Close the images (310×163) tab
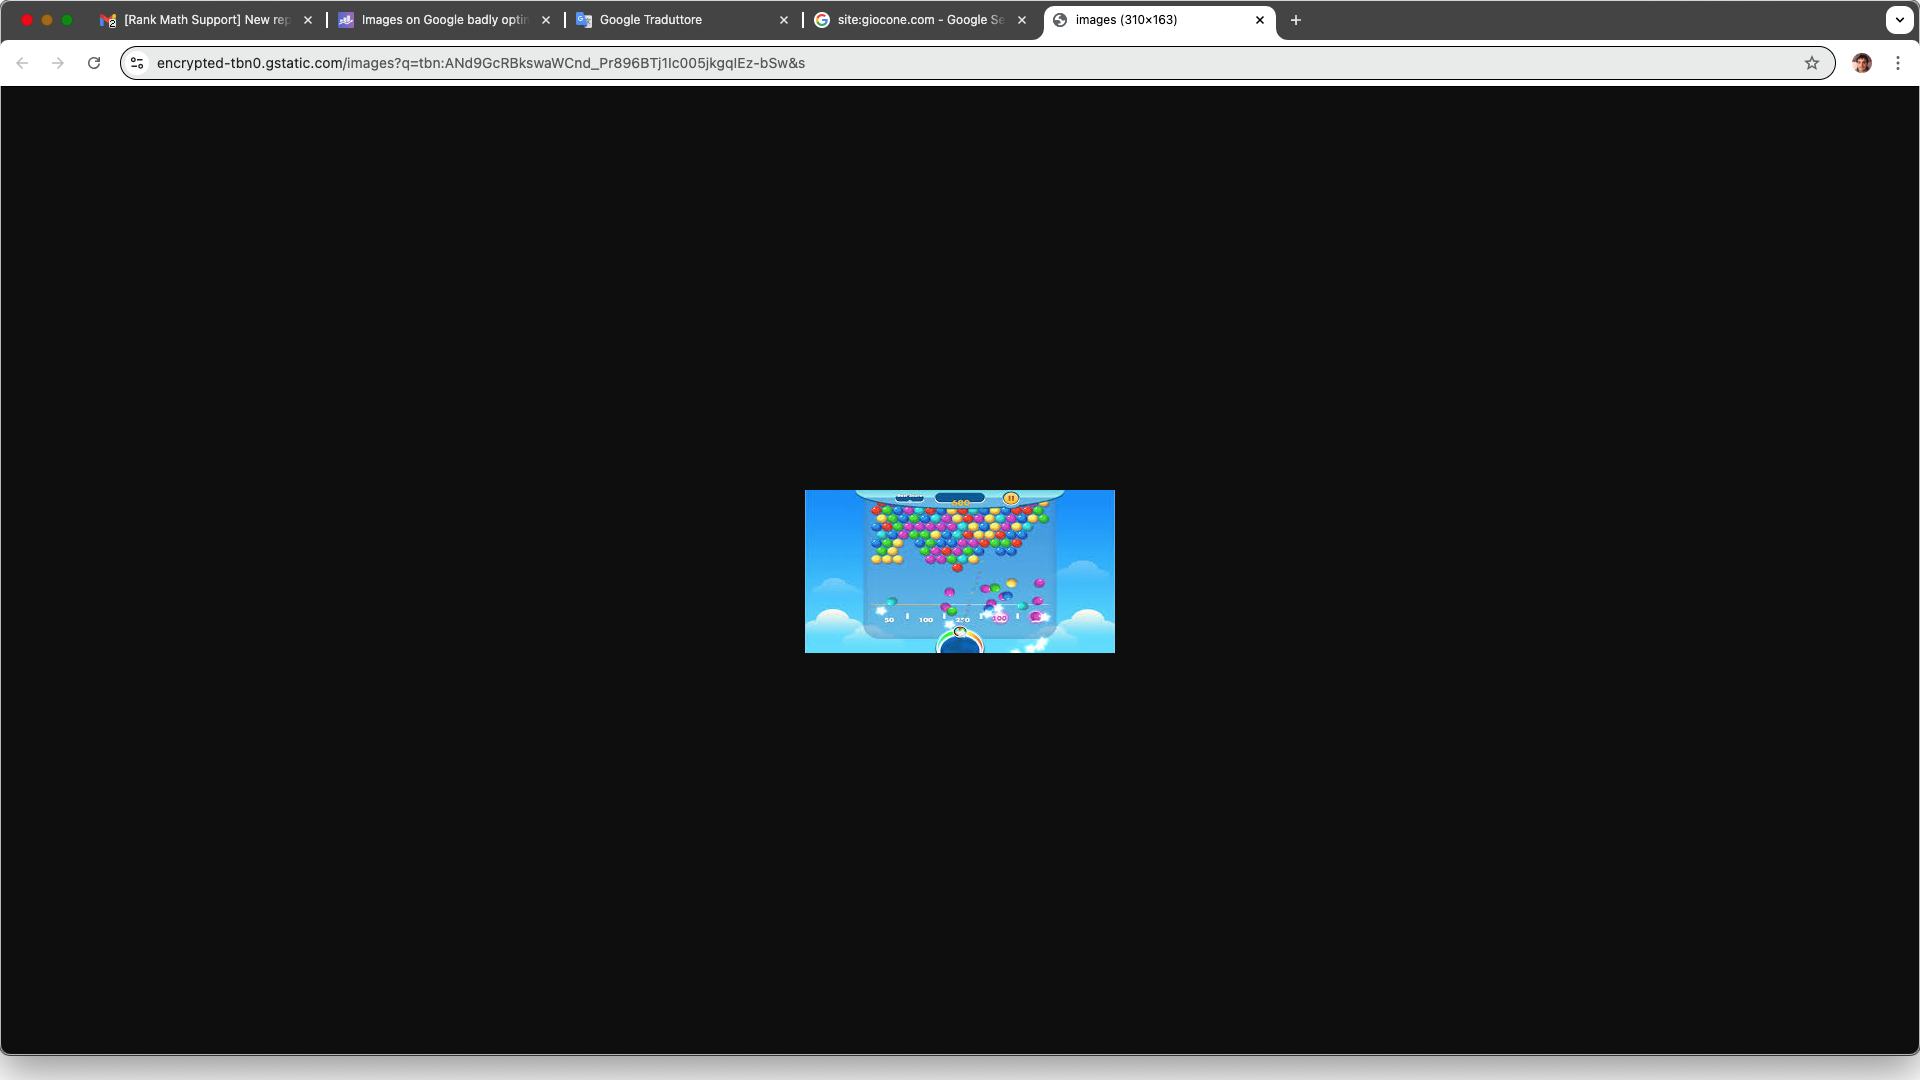The image size is (1920, 1080). tap(1260, 20)
